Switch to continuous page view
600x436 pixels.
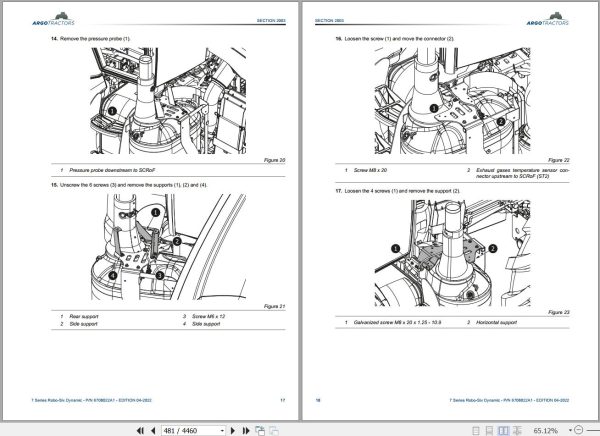(x=489, y=431)
